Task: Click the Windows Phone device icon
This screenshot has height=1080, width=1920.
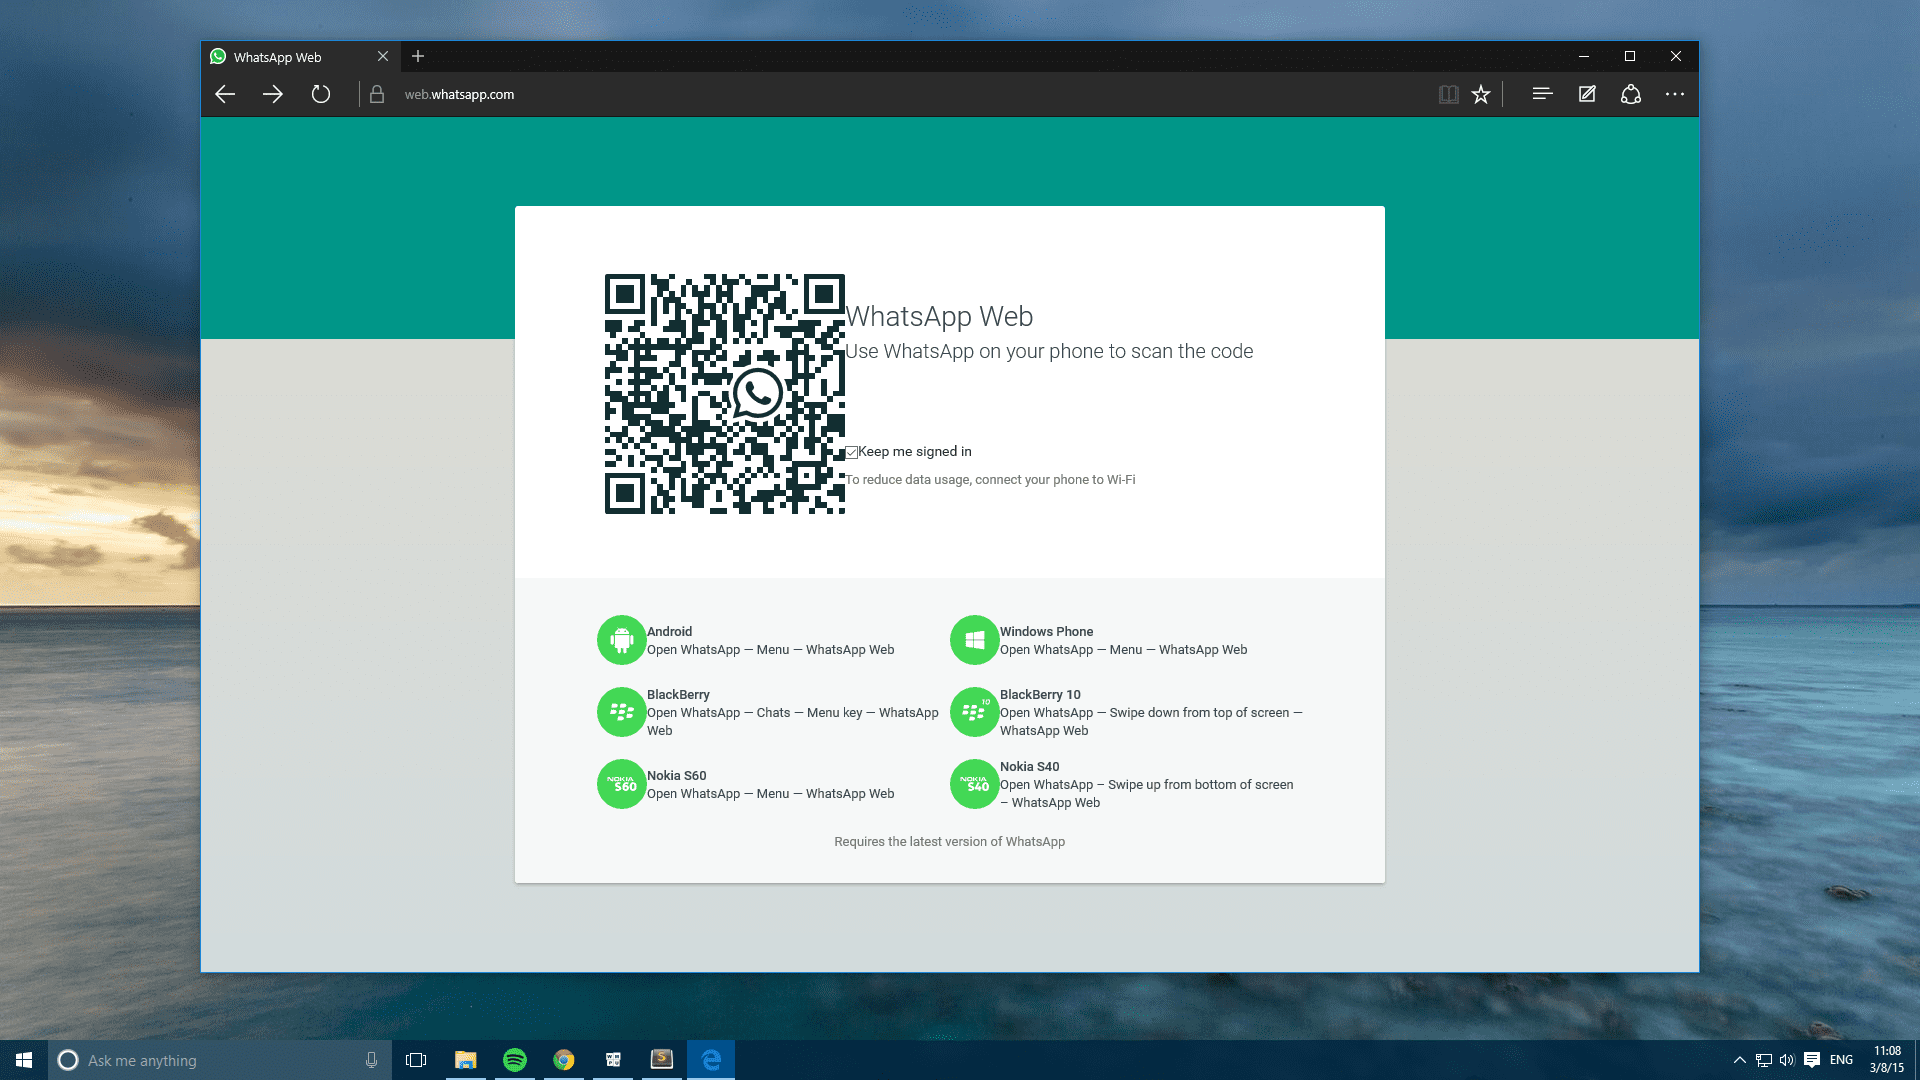Action: pyautogui.click(x=975, y=640)
